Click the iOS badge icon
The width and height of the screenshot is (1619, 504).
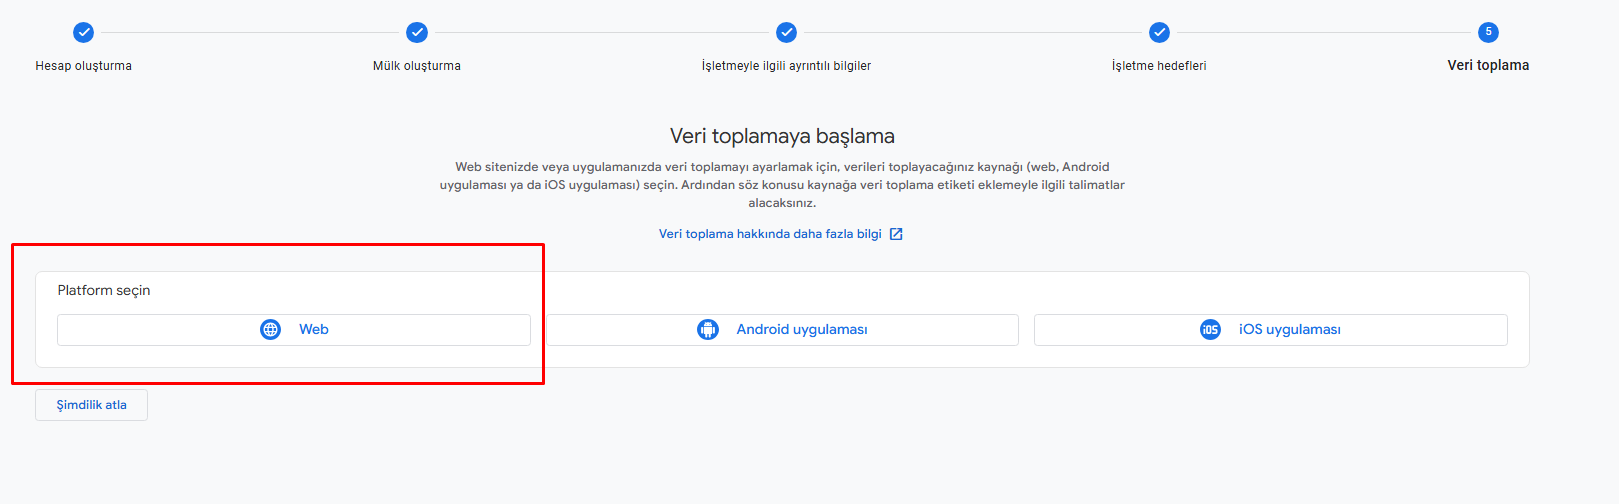[x=1210, y=330]
